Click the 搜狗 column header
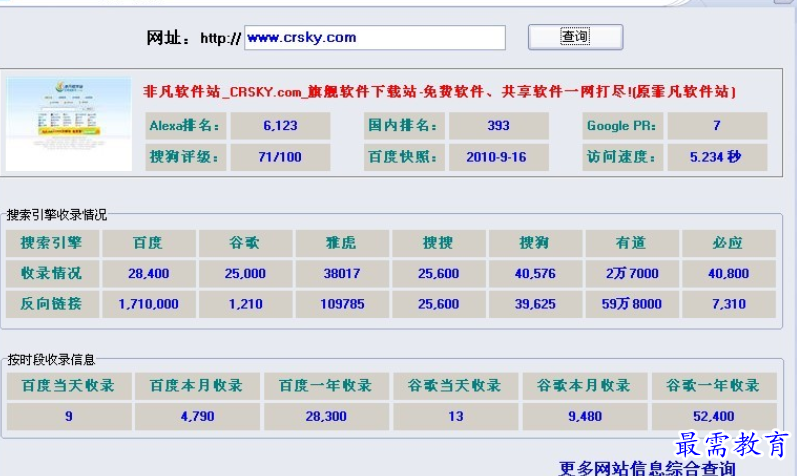 (535, 243)
